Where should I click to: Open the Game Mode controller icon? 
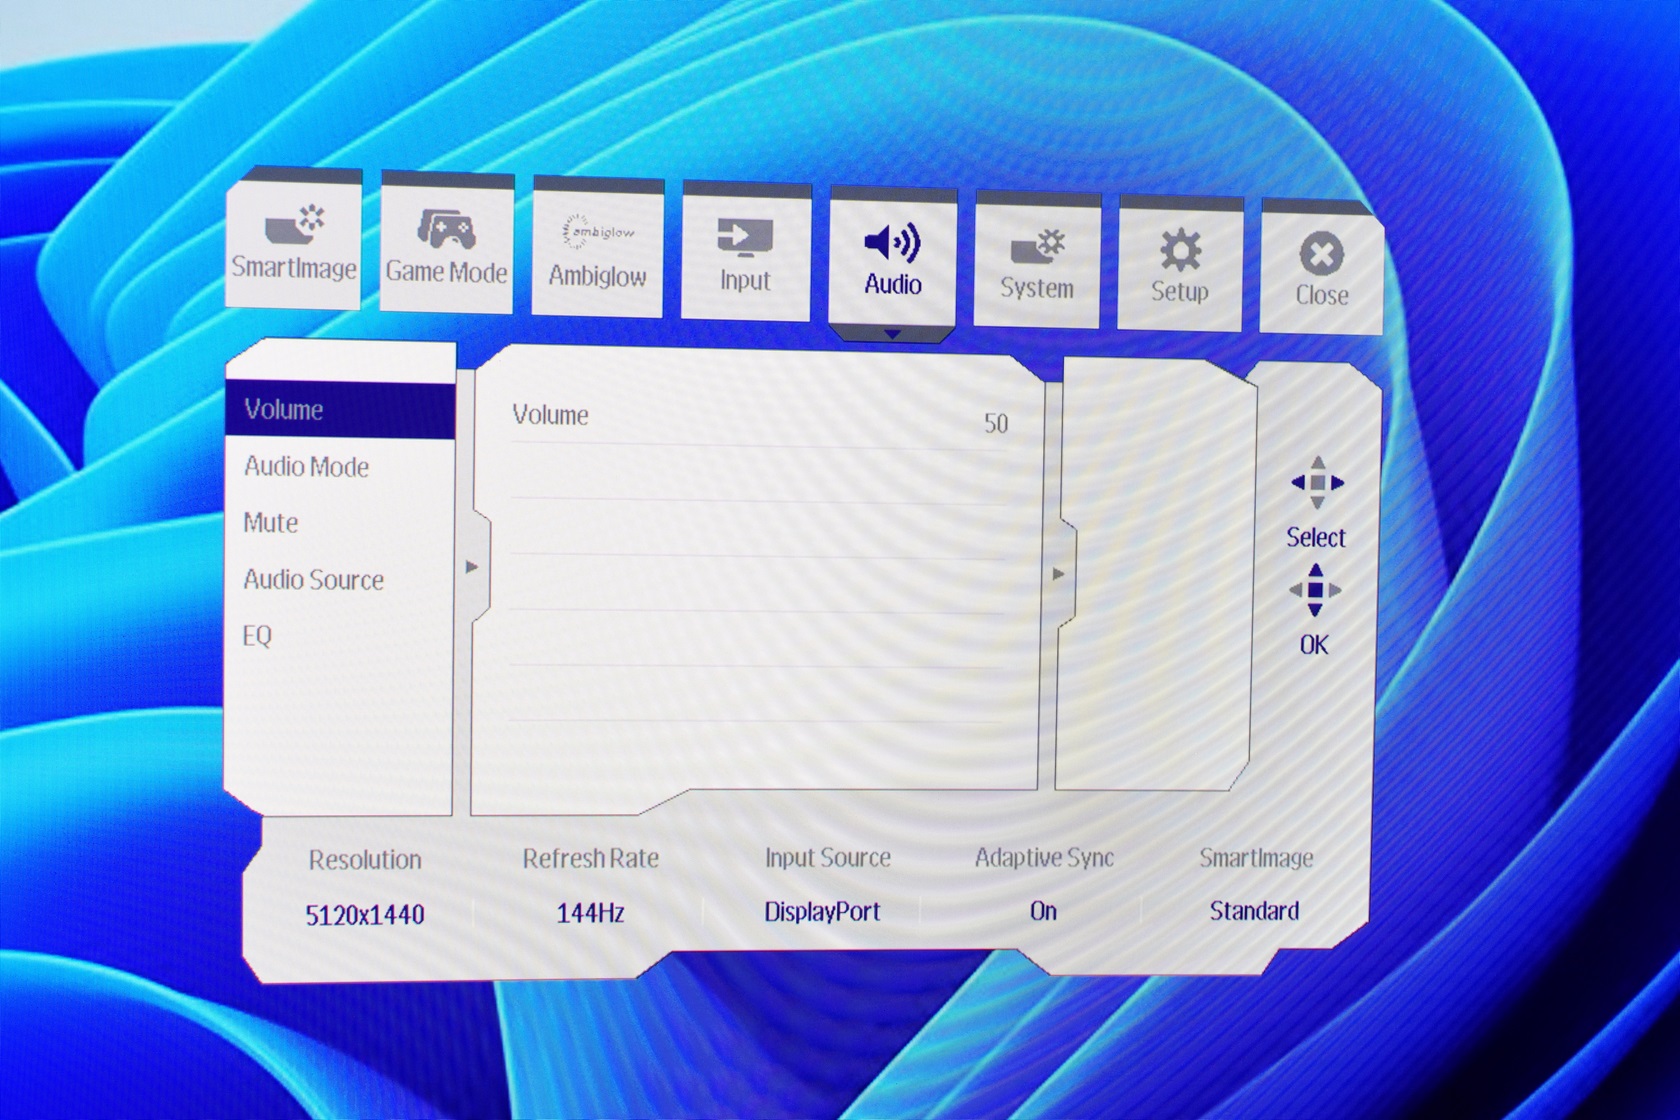(446, 228)
